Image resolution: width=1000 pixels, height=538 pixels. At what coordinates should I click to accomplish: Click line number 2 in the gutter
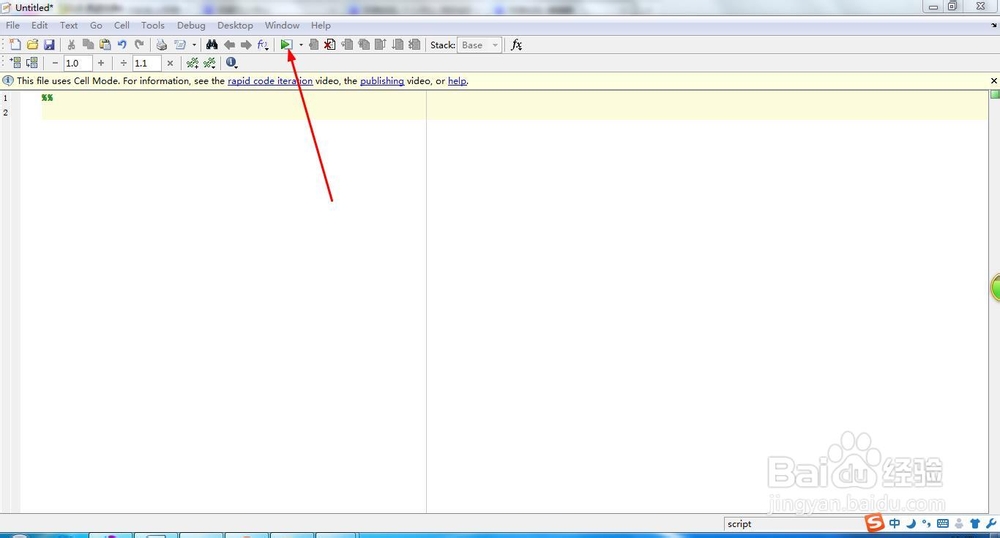(6, 112)
